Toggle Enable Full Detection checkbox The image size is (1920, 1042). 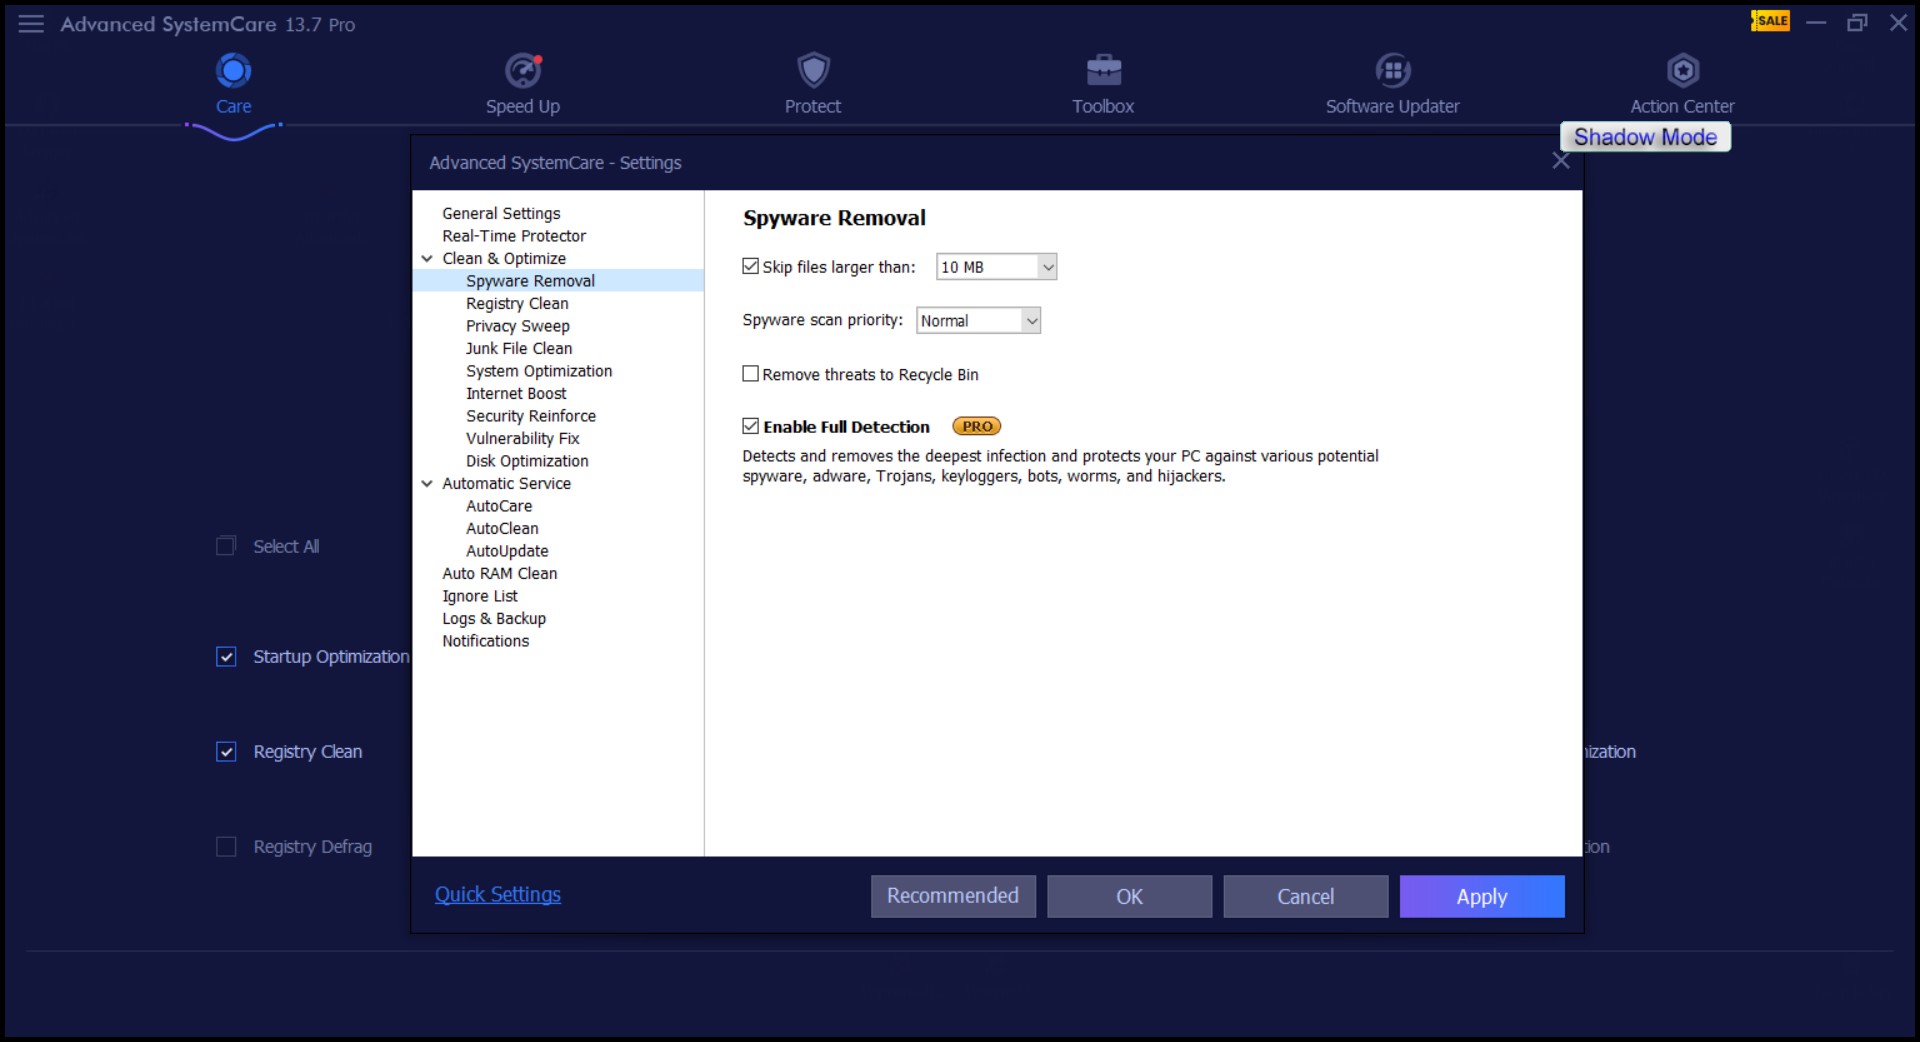tap(750, 426)
